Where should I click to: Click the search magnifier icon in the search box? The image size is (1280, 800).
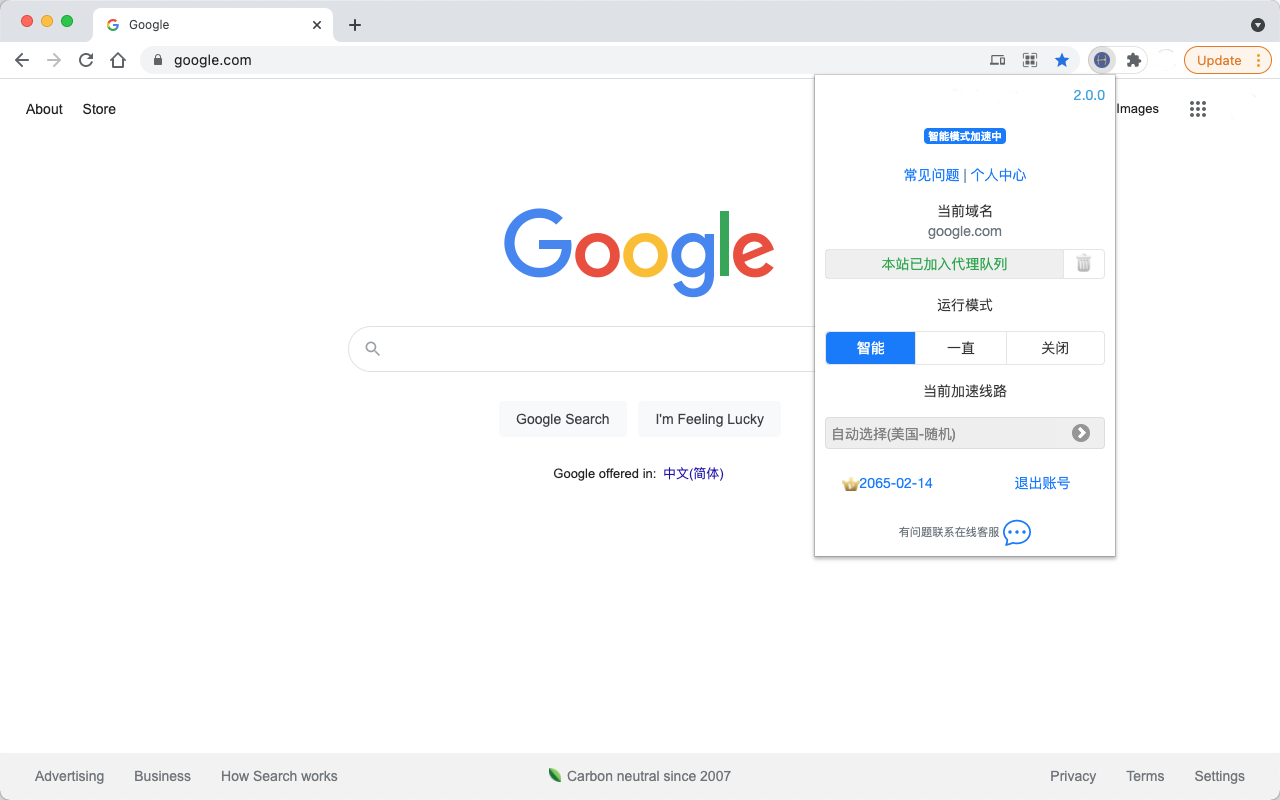372,348
